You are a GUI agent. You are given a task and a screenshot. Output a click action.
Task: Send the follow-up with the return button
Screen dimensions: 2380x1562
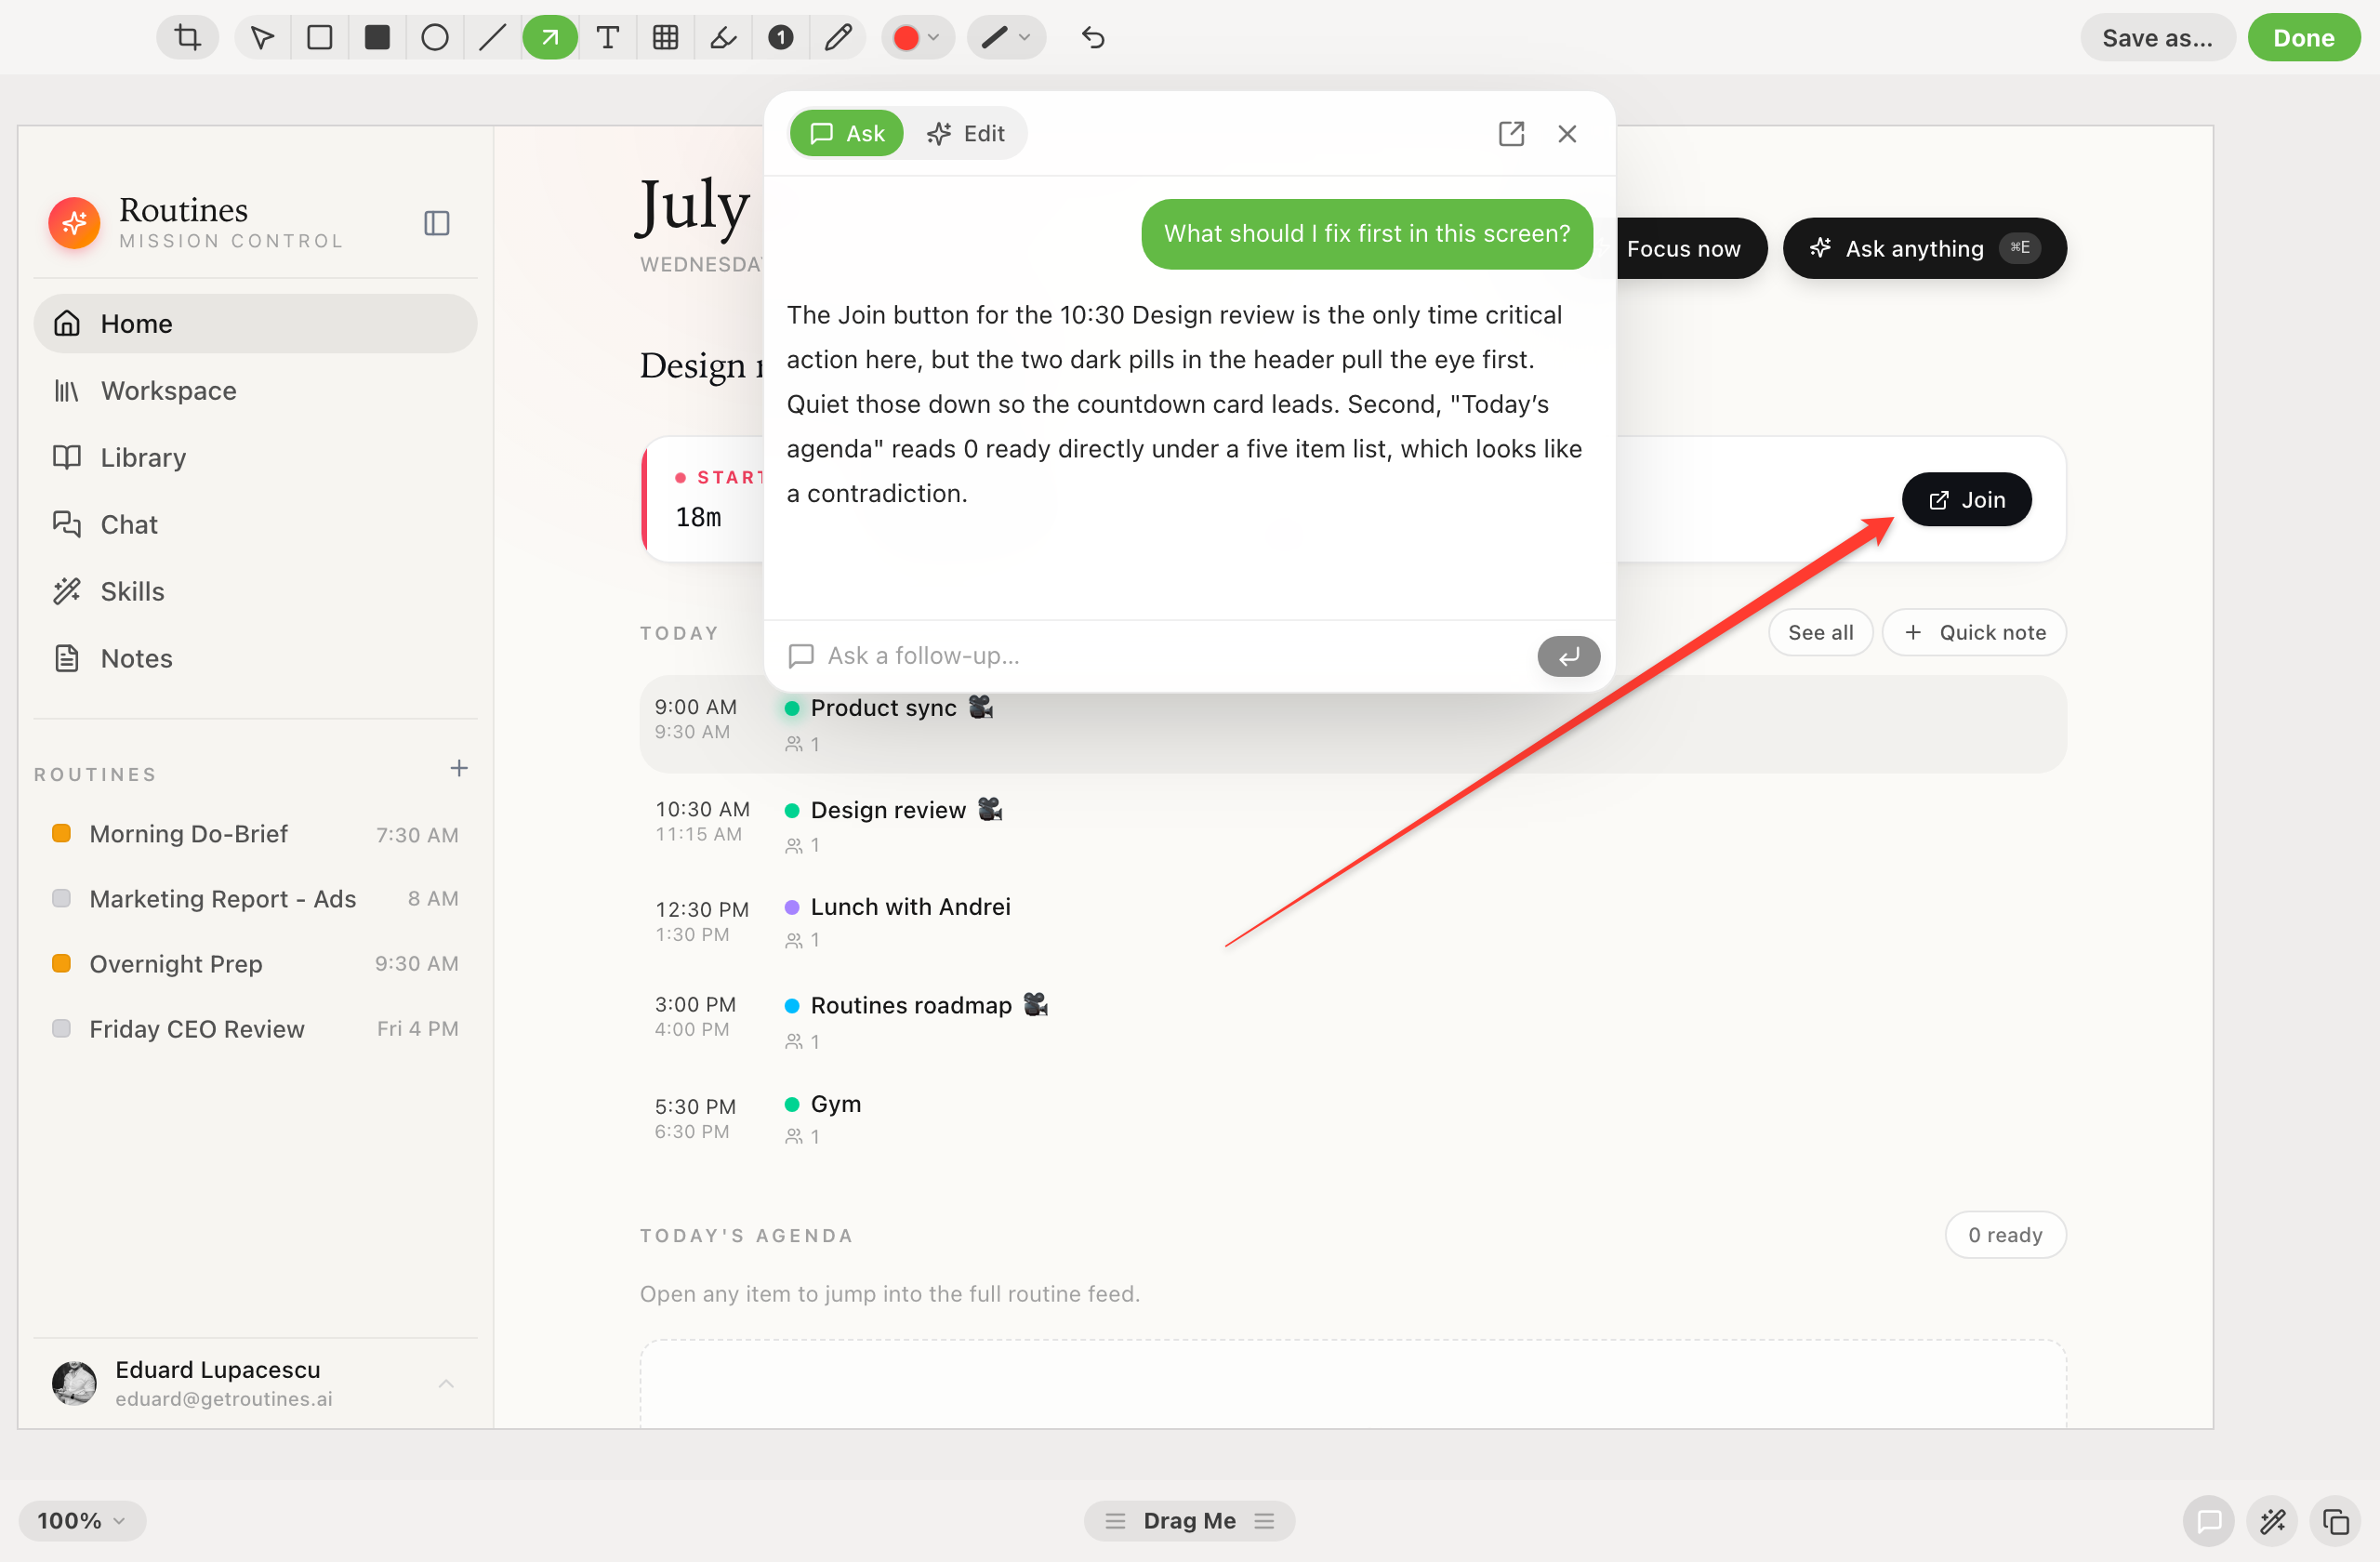click(1568, 656)
